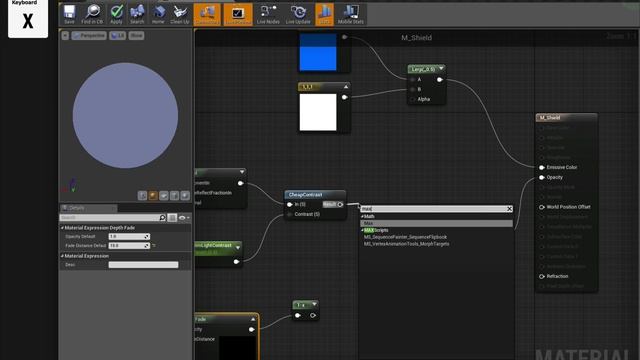Clear the 'max' node search box

509,209
